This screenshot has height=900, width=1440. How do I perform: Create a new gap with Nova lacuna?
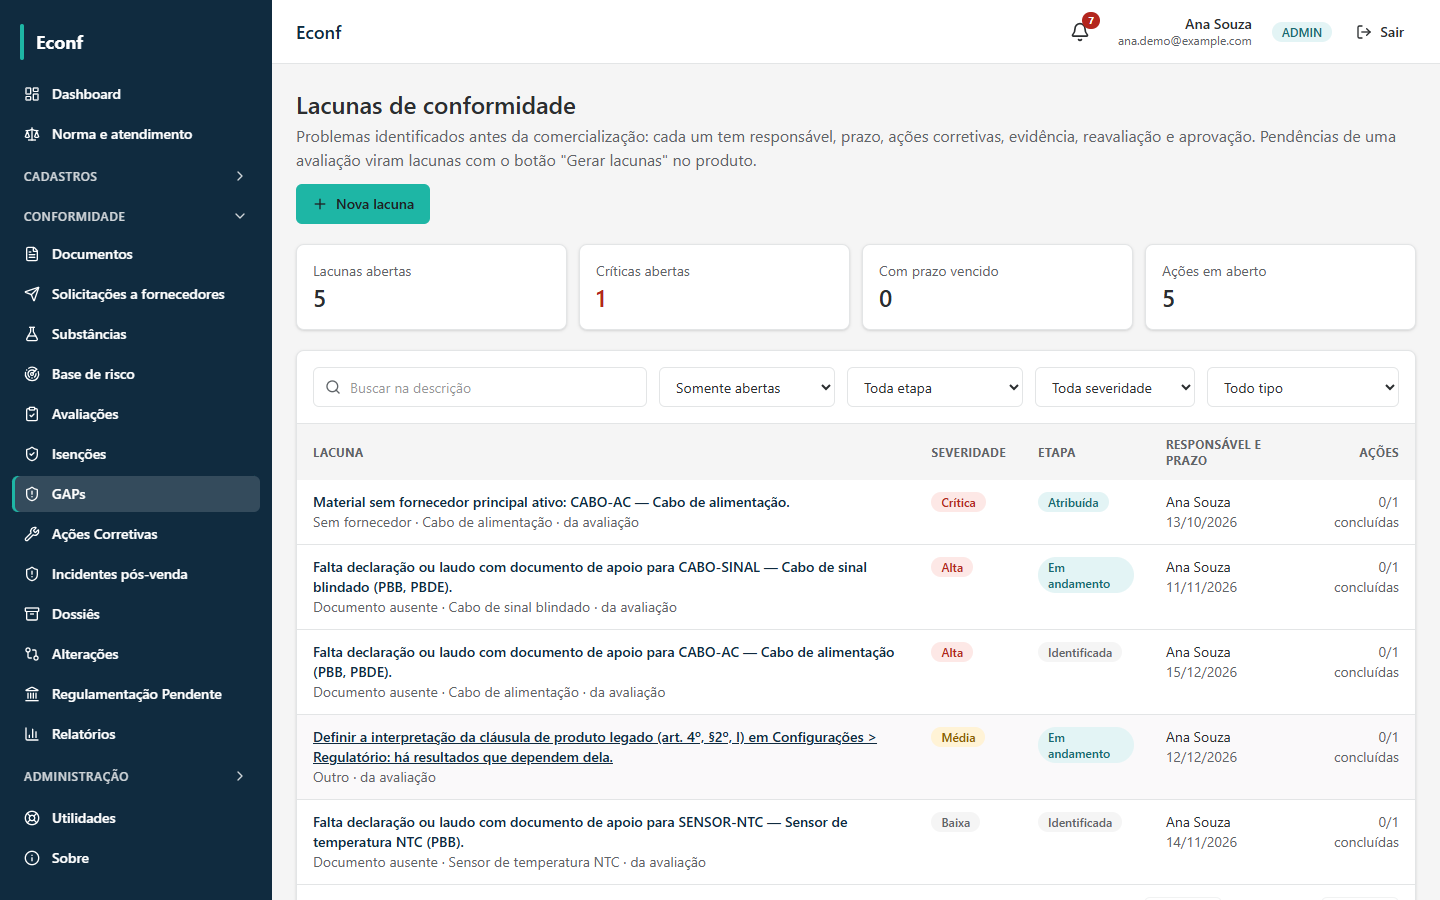pos(363,204)
